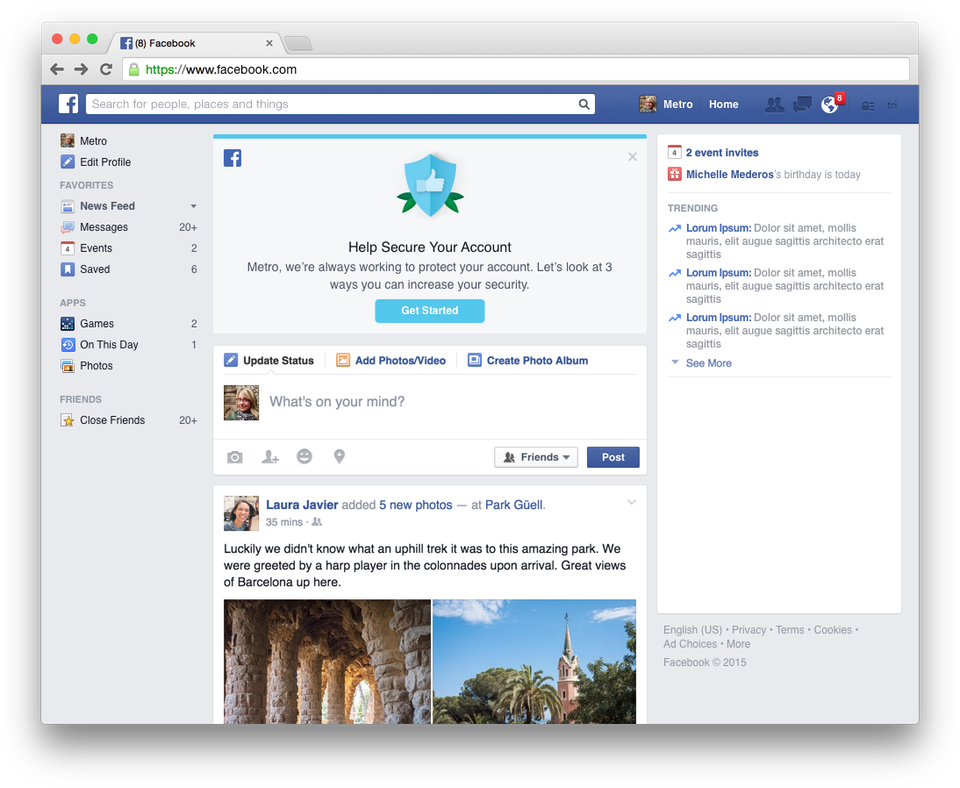The height and width of the screenshot is (788, 960).
Task: Click the Messages icon in sidebar
Action: pos(67,227)
